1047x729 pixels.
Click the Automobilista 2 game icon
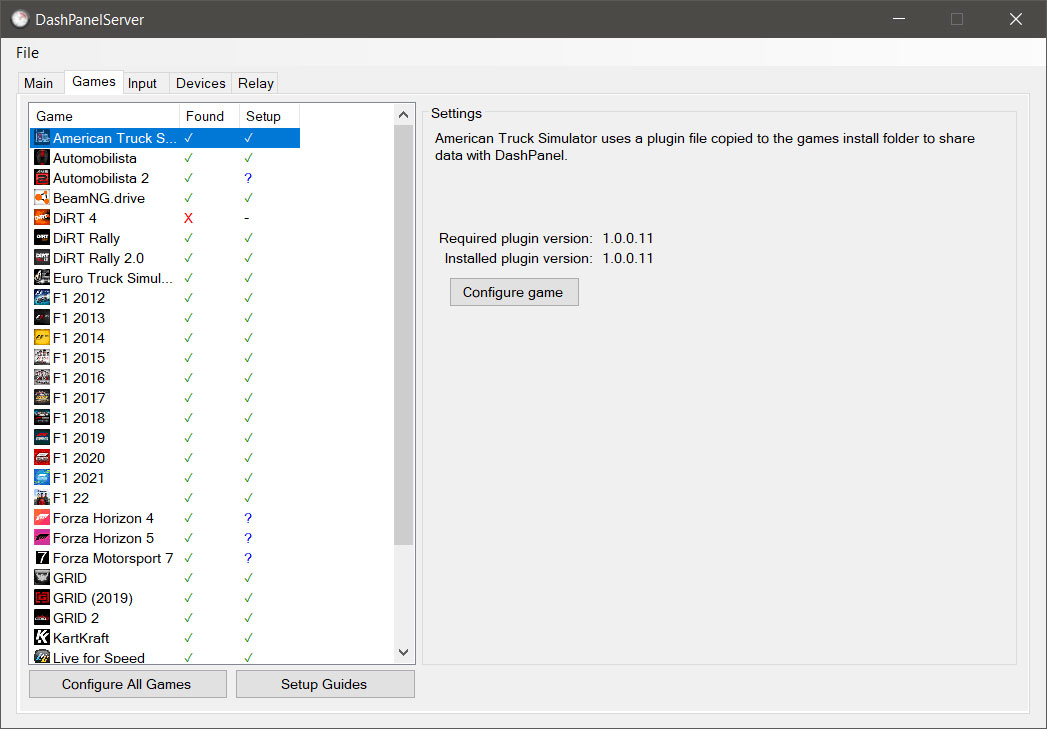click(x=42, y=178)
